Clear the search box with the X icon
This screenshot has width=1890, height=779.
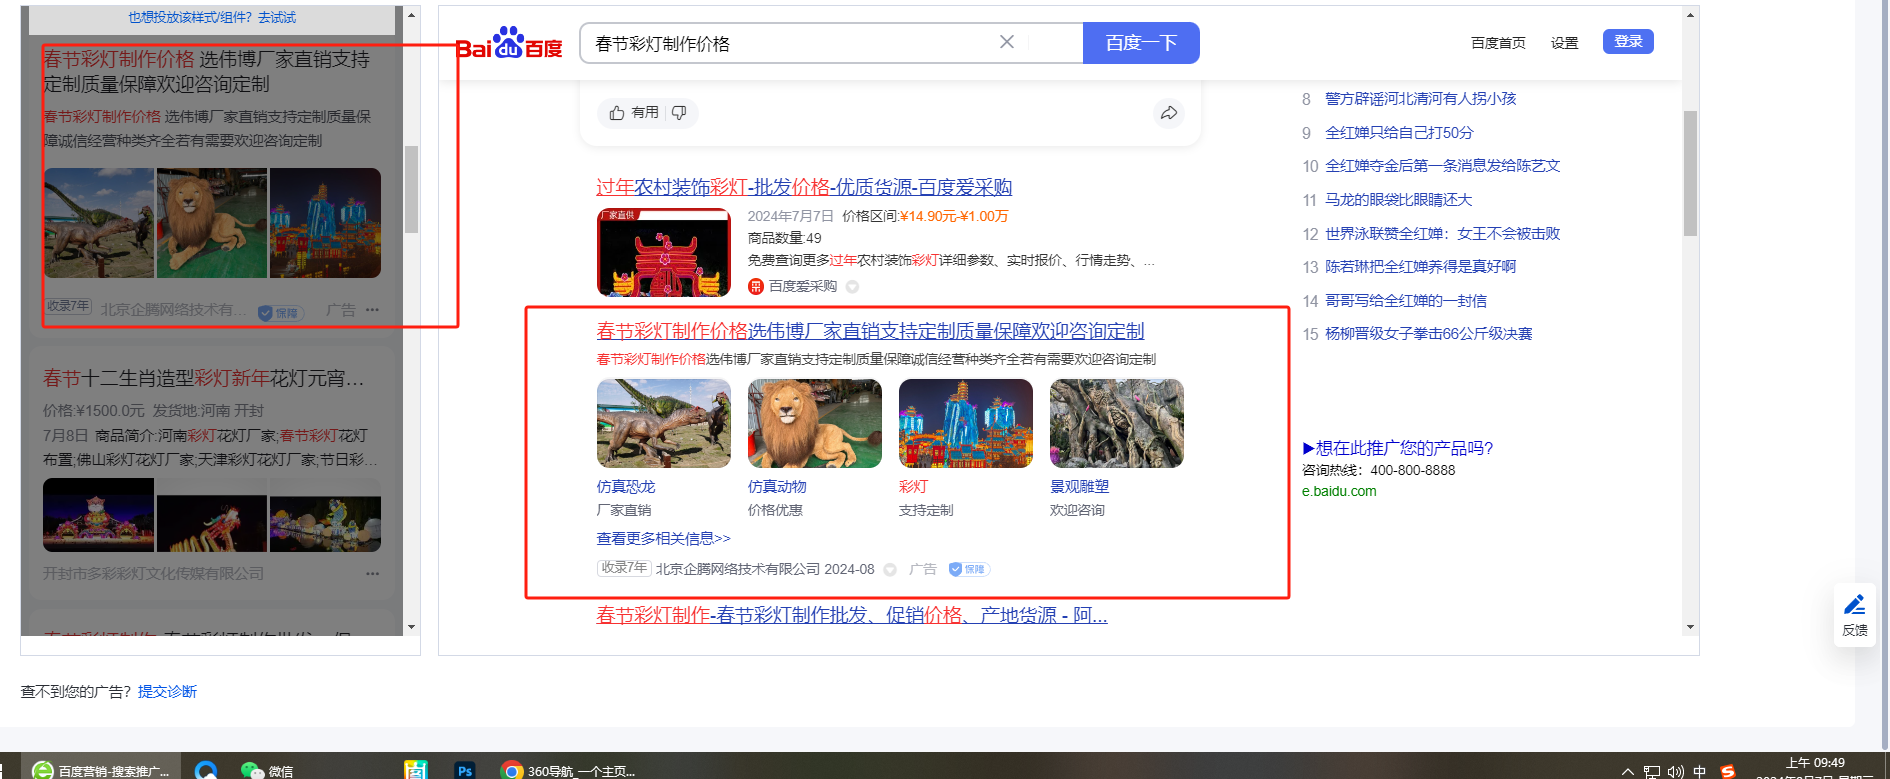[x=1007, y=42]
